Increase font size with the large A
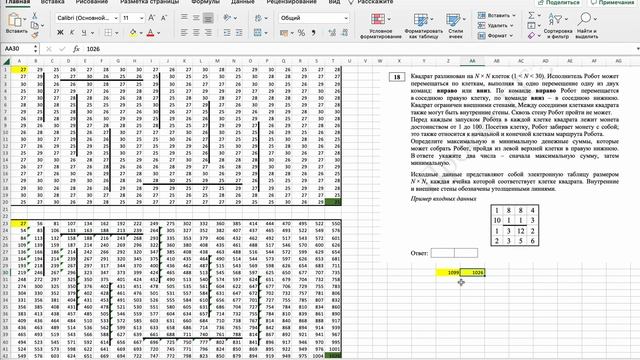 tap(151, 18)
